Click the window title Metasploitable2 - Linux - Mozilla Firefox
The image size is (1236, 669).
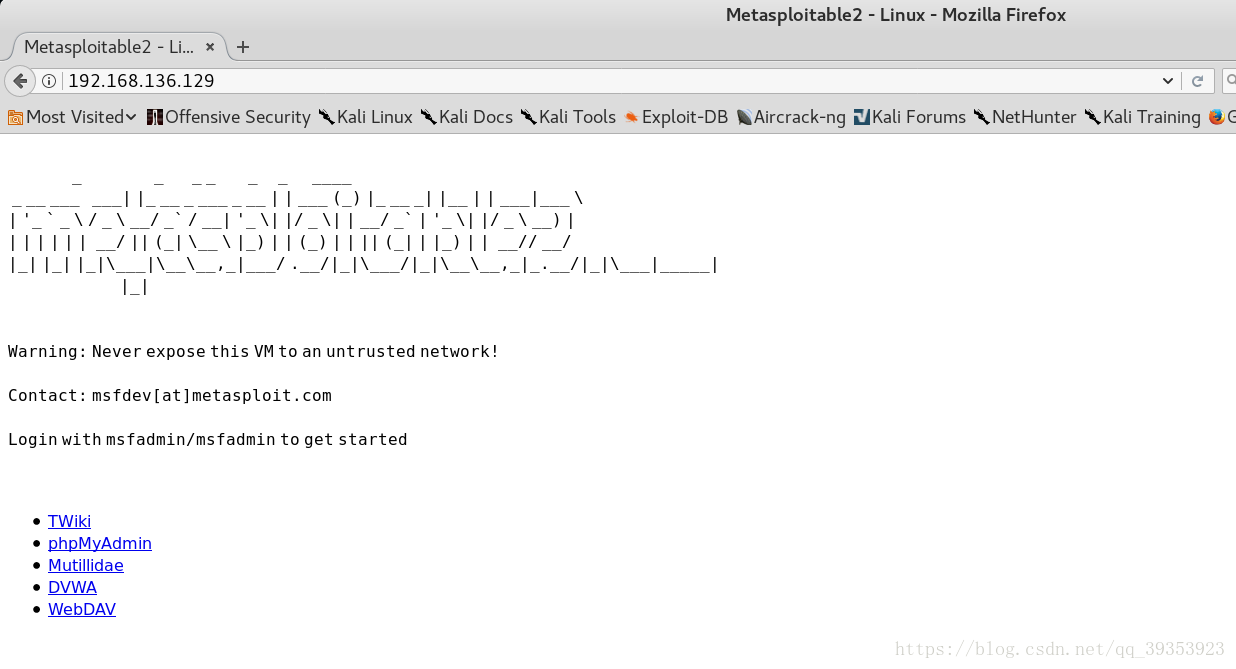(896, 15)
